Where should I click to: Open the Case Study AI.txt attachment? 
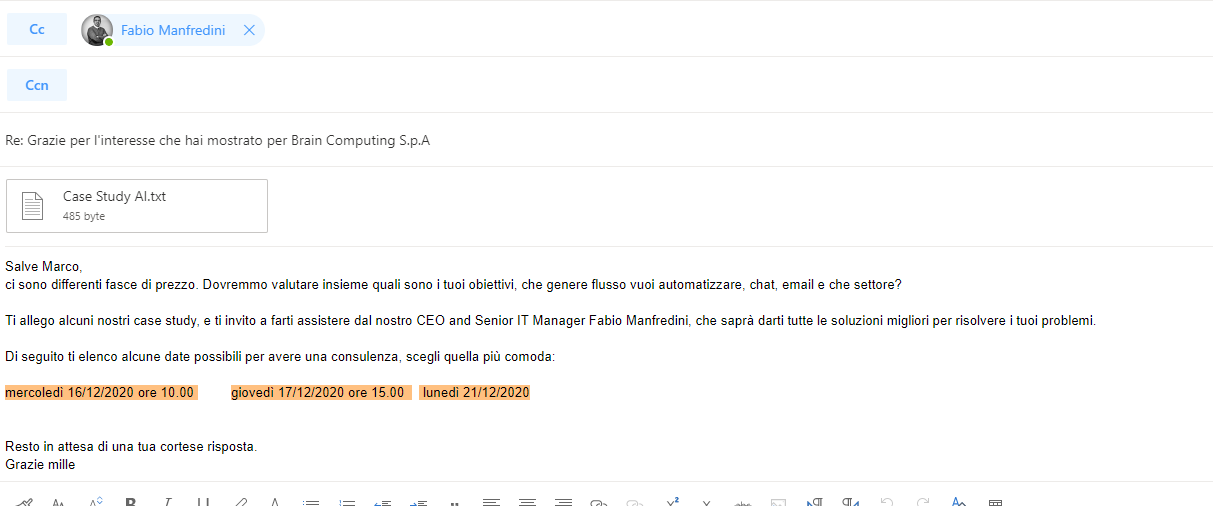(137, 205)
